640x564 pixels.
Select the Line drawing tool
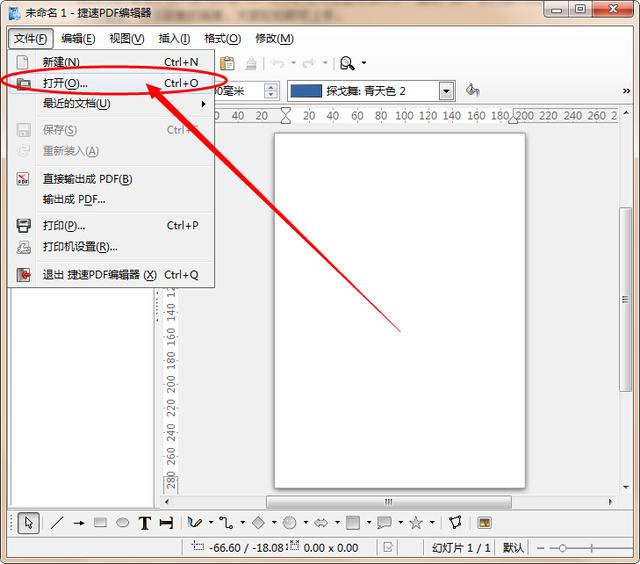click(57, 523)
